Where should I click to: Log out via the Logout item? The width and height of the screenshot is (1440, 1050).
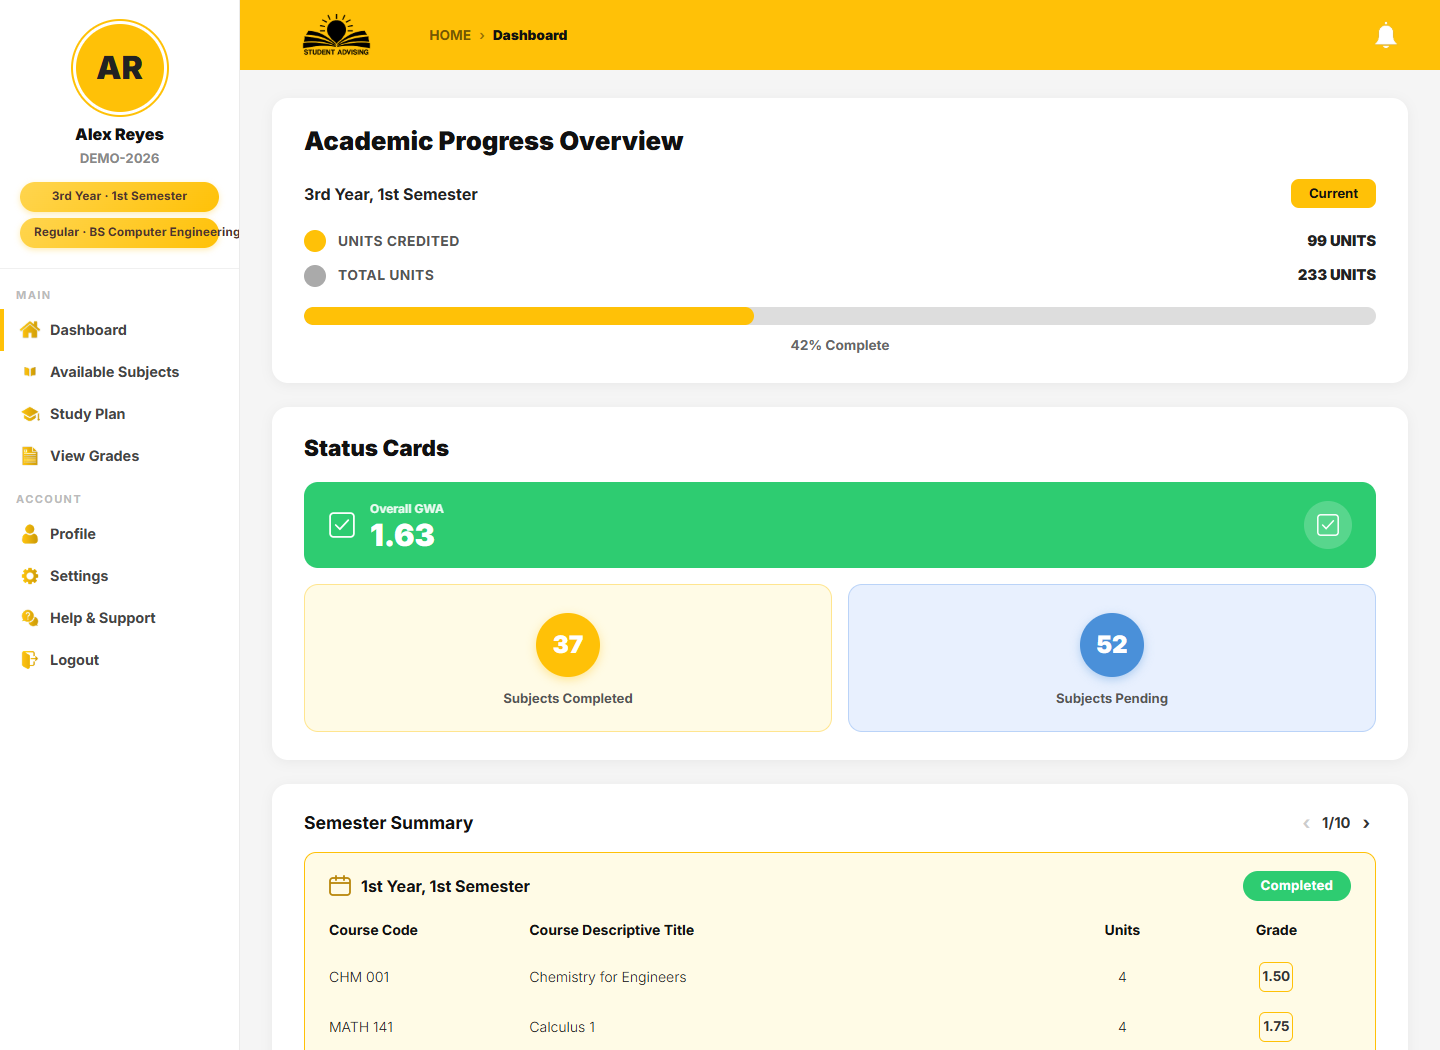click(120, 660)
